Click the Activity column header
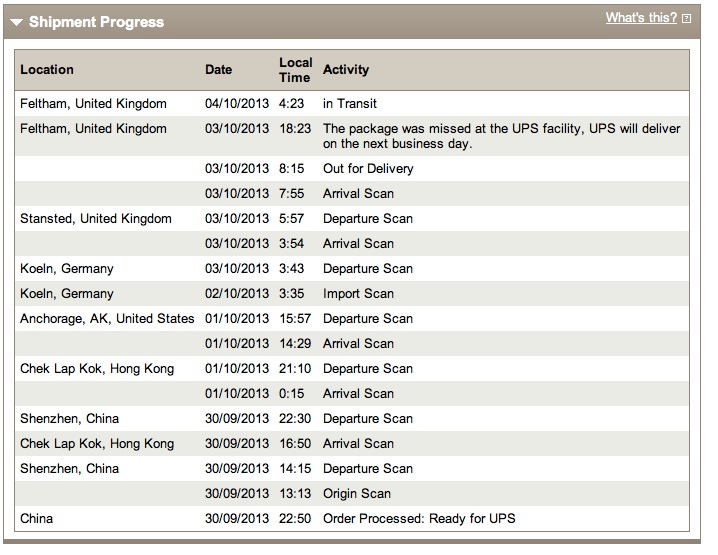Screen dimensions: 718x555 pyautogui.click(x=346, y=70)
